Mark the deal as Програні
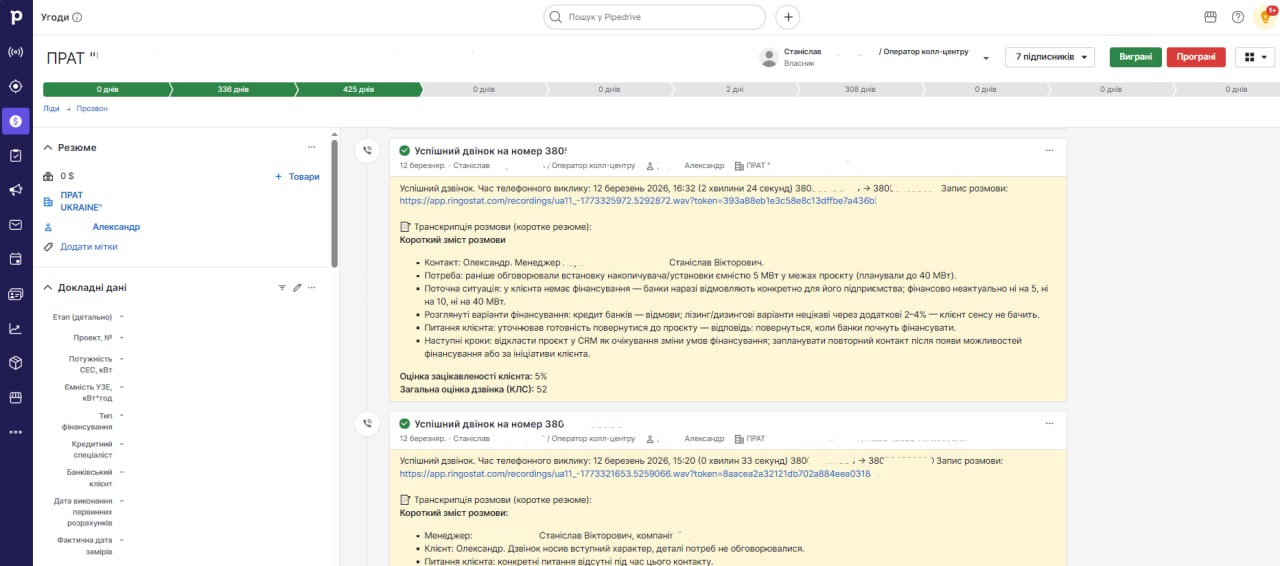1280x566 pixels. pos(1196,57)
